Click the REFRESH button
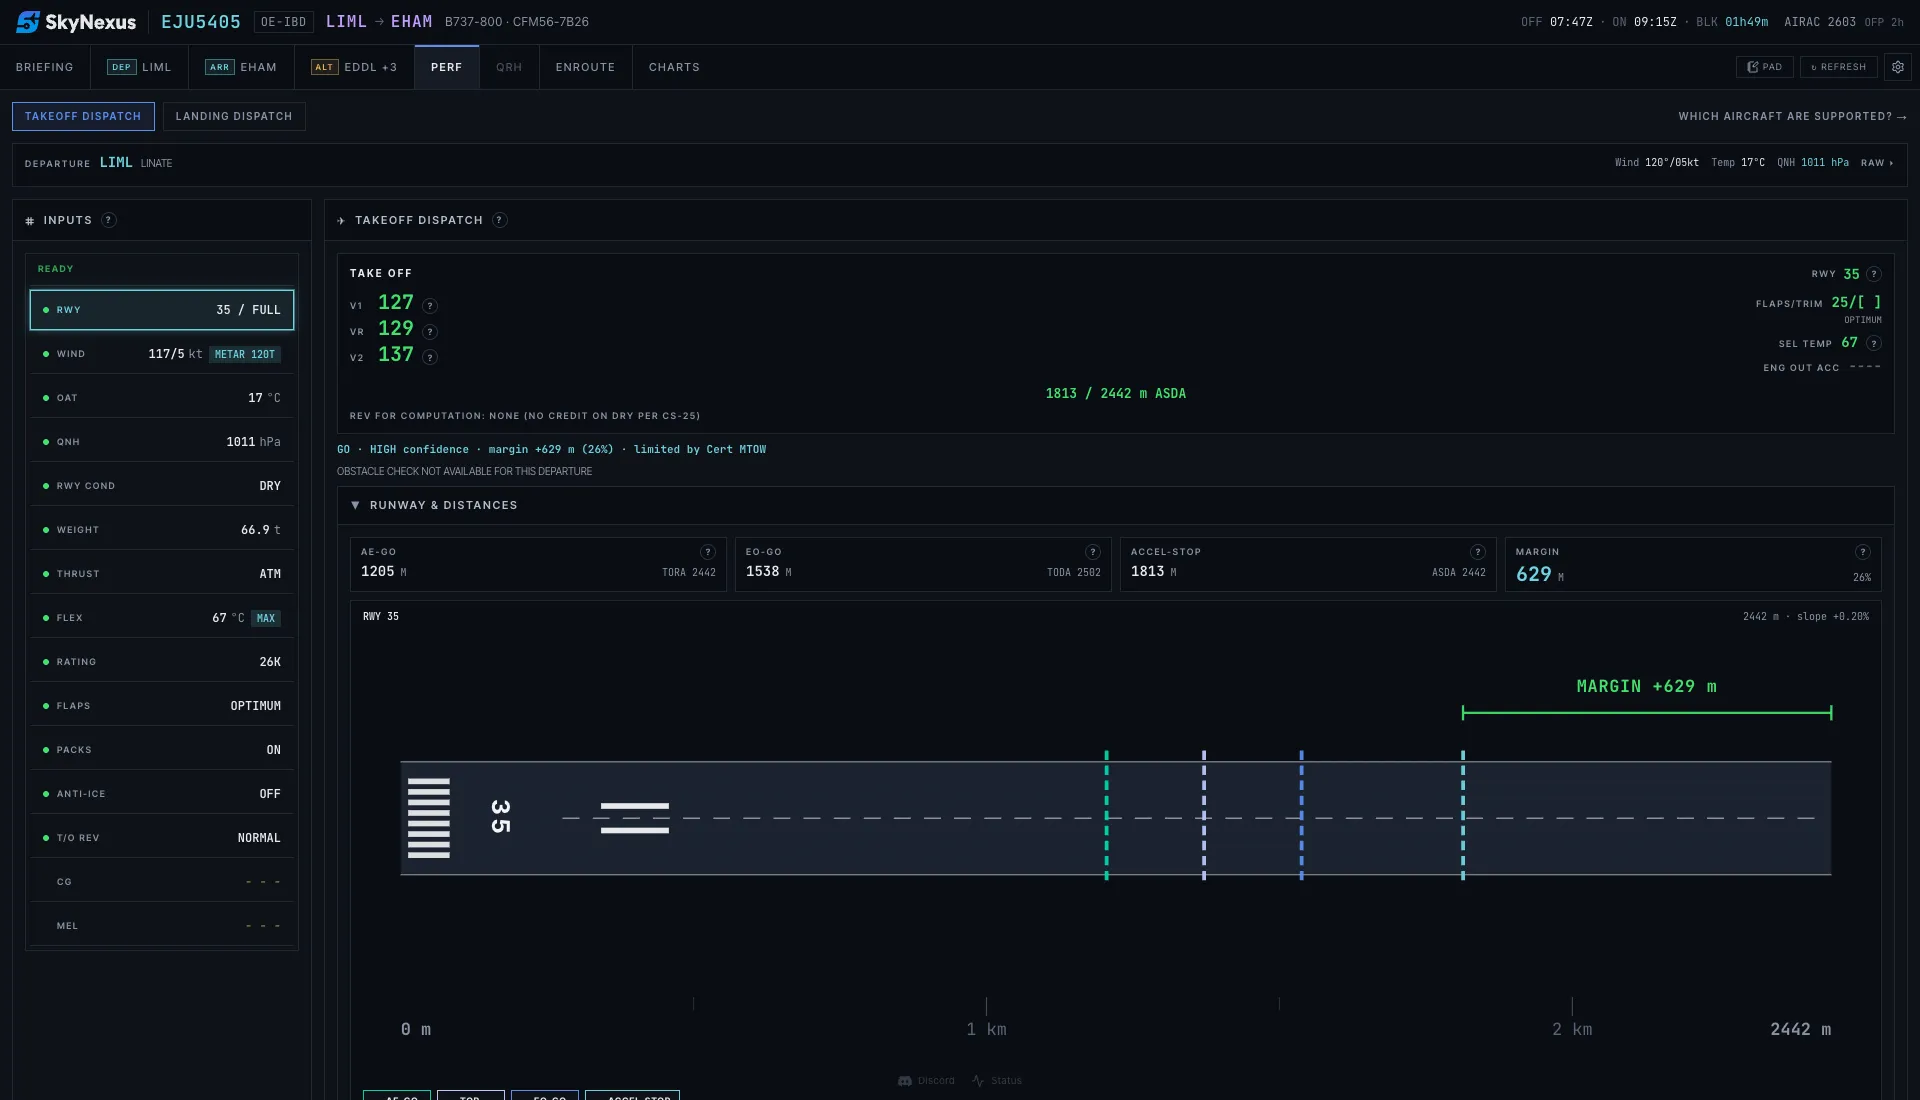This screenshot has height=1100, width=1920. click(x=1839, y=67)
